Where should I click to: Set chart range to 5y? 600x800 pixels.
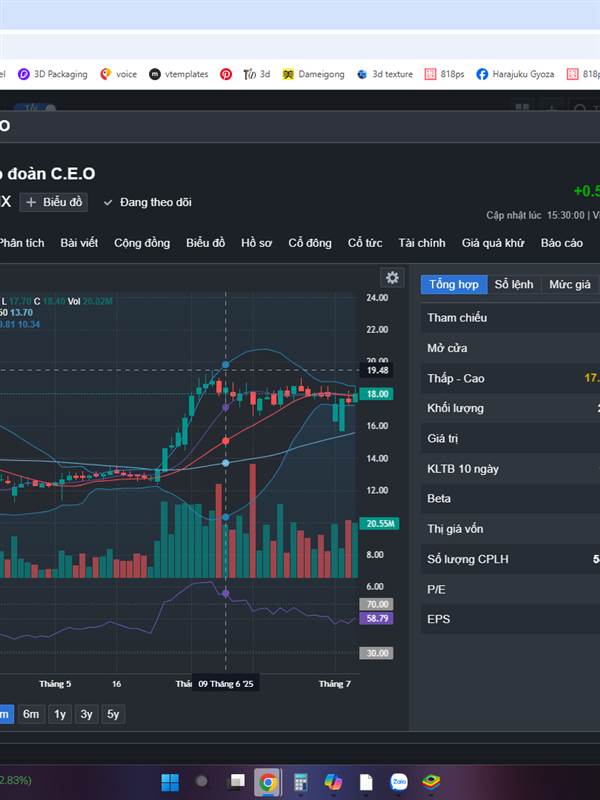[113, 714]
